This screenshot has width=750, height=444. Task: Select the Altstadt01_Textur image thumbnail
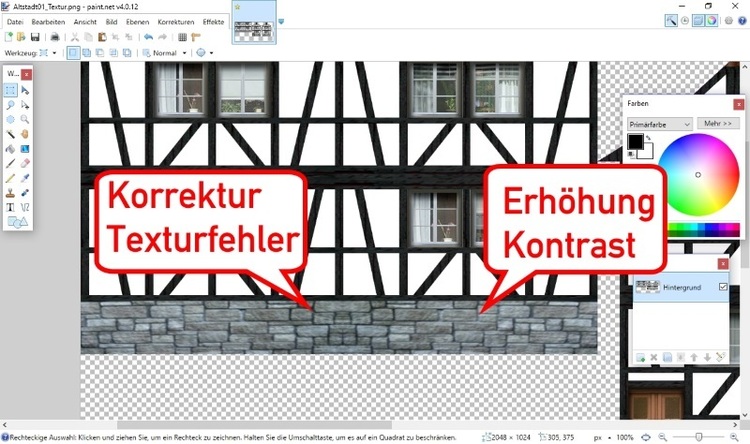(x=254, y=22)
